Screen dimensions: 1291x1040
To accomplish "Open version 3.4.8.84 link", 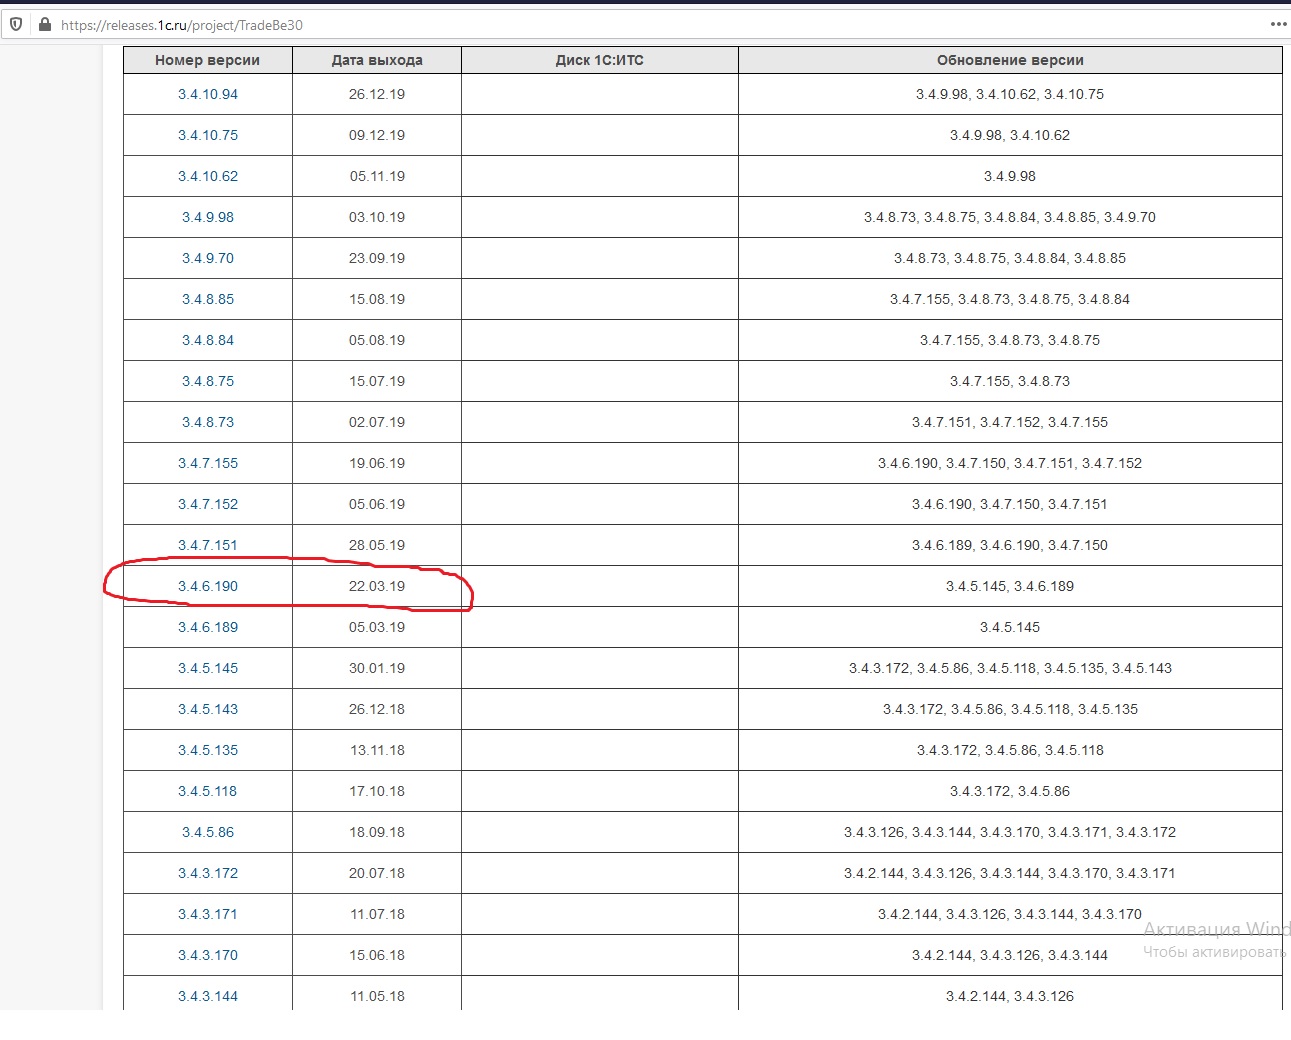I will [x=208, y=340].
